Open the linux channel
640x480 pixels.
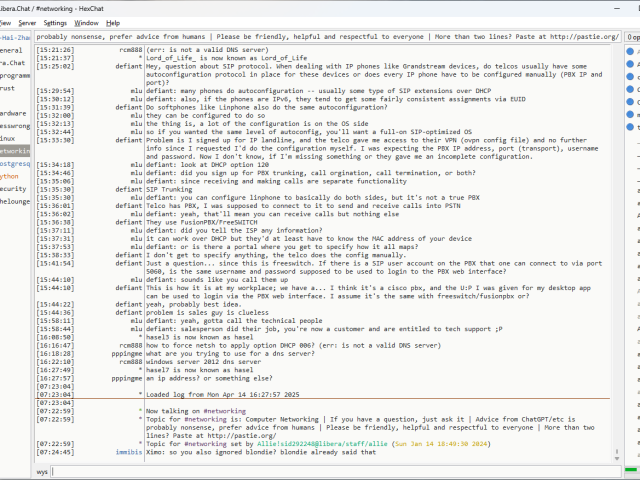coord(9,137)
